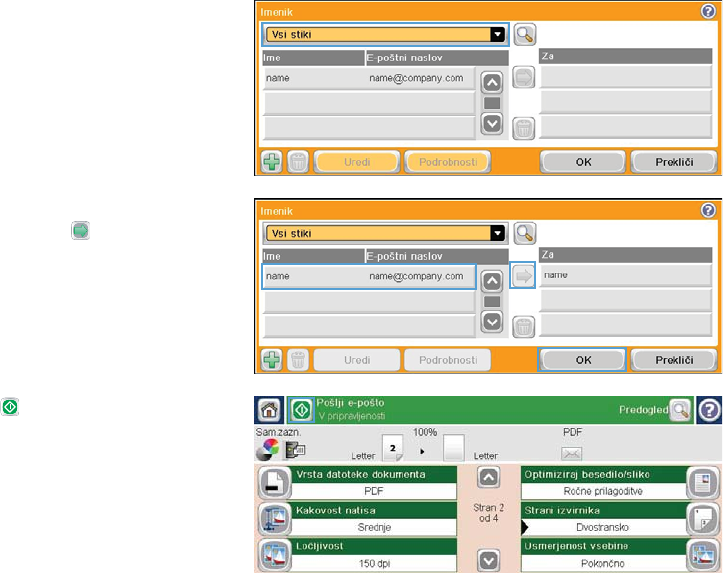
Task: Click the grayed add-to-recipients arrow in top Imenik
Action: point(523,77)
